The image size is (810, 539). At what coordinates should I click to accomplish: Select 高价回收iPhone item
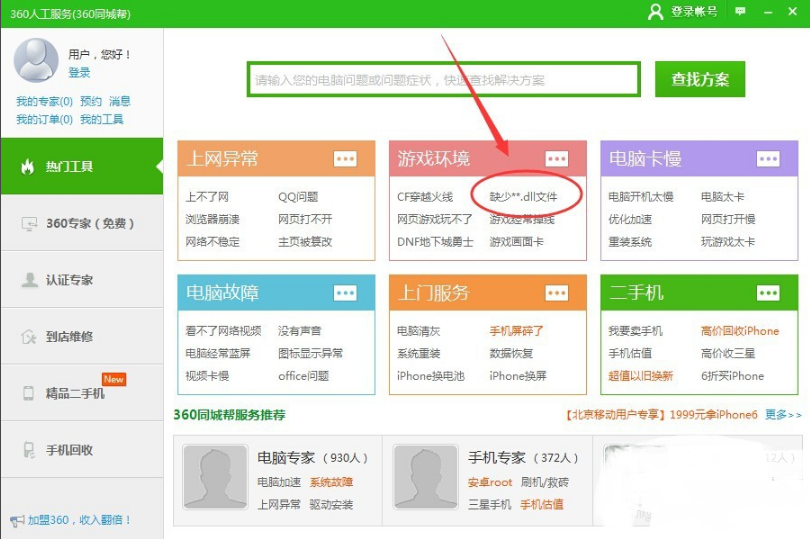740,331
